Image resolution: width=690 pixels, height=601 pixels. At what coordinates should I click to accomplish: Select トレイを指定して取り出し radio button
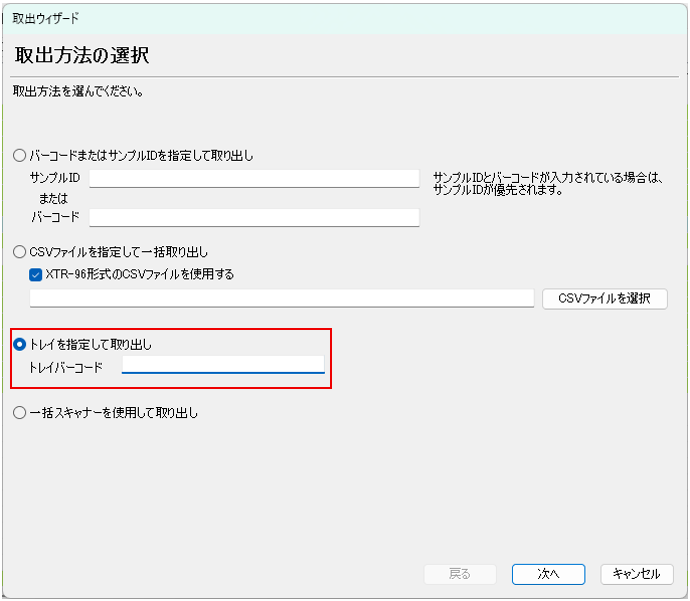tap(20, 345)
